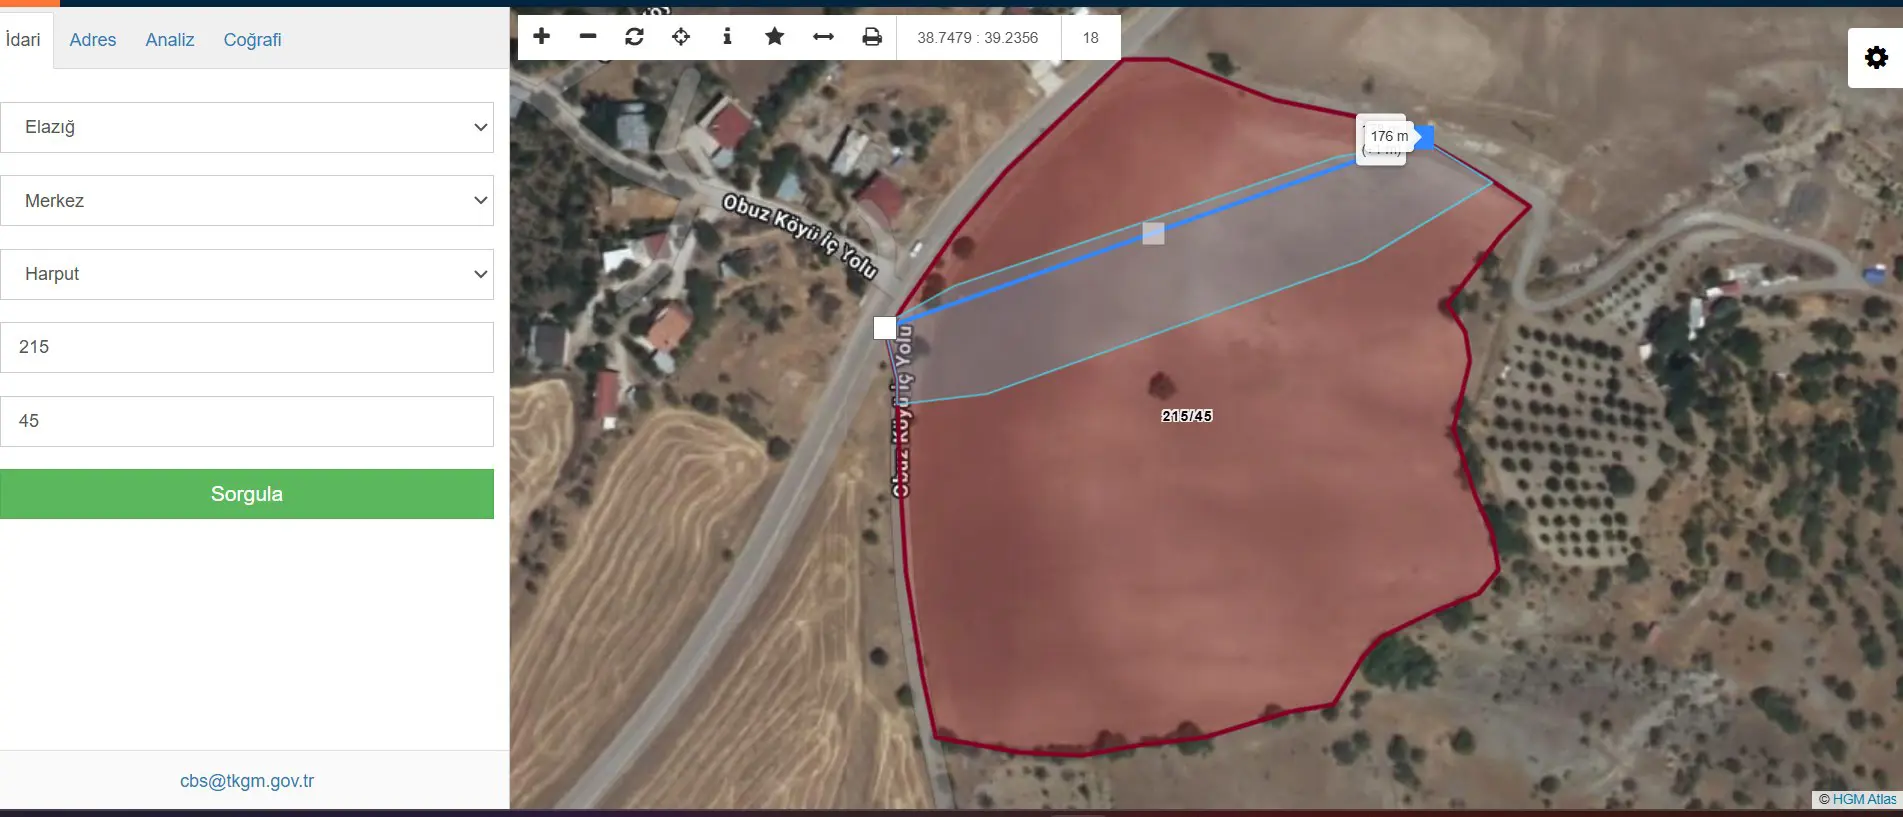Open the Adres tab
The height and width of the screenshot is (817, 1903).
93,40
